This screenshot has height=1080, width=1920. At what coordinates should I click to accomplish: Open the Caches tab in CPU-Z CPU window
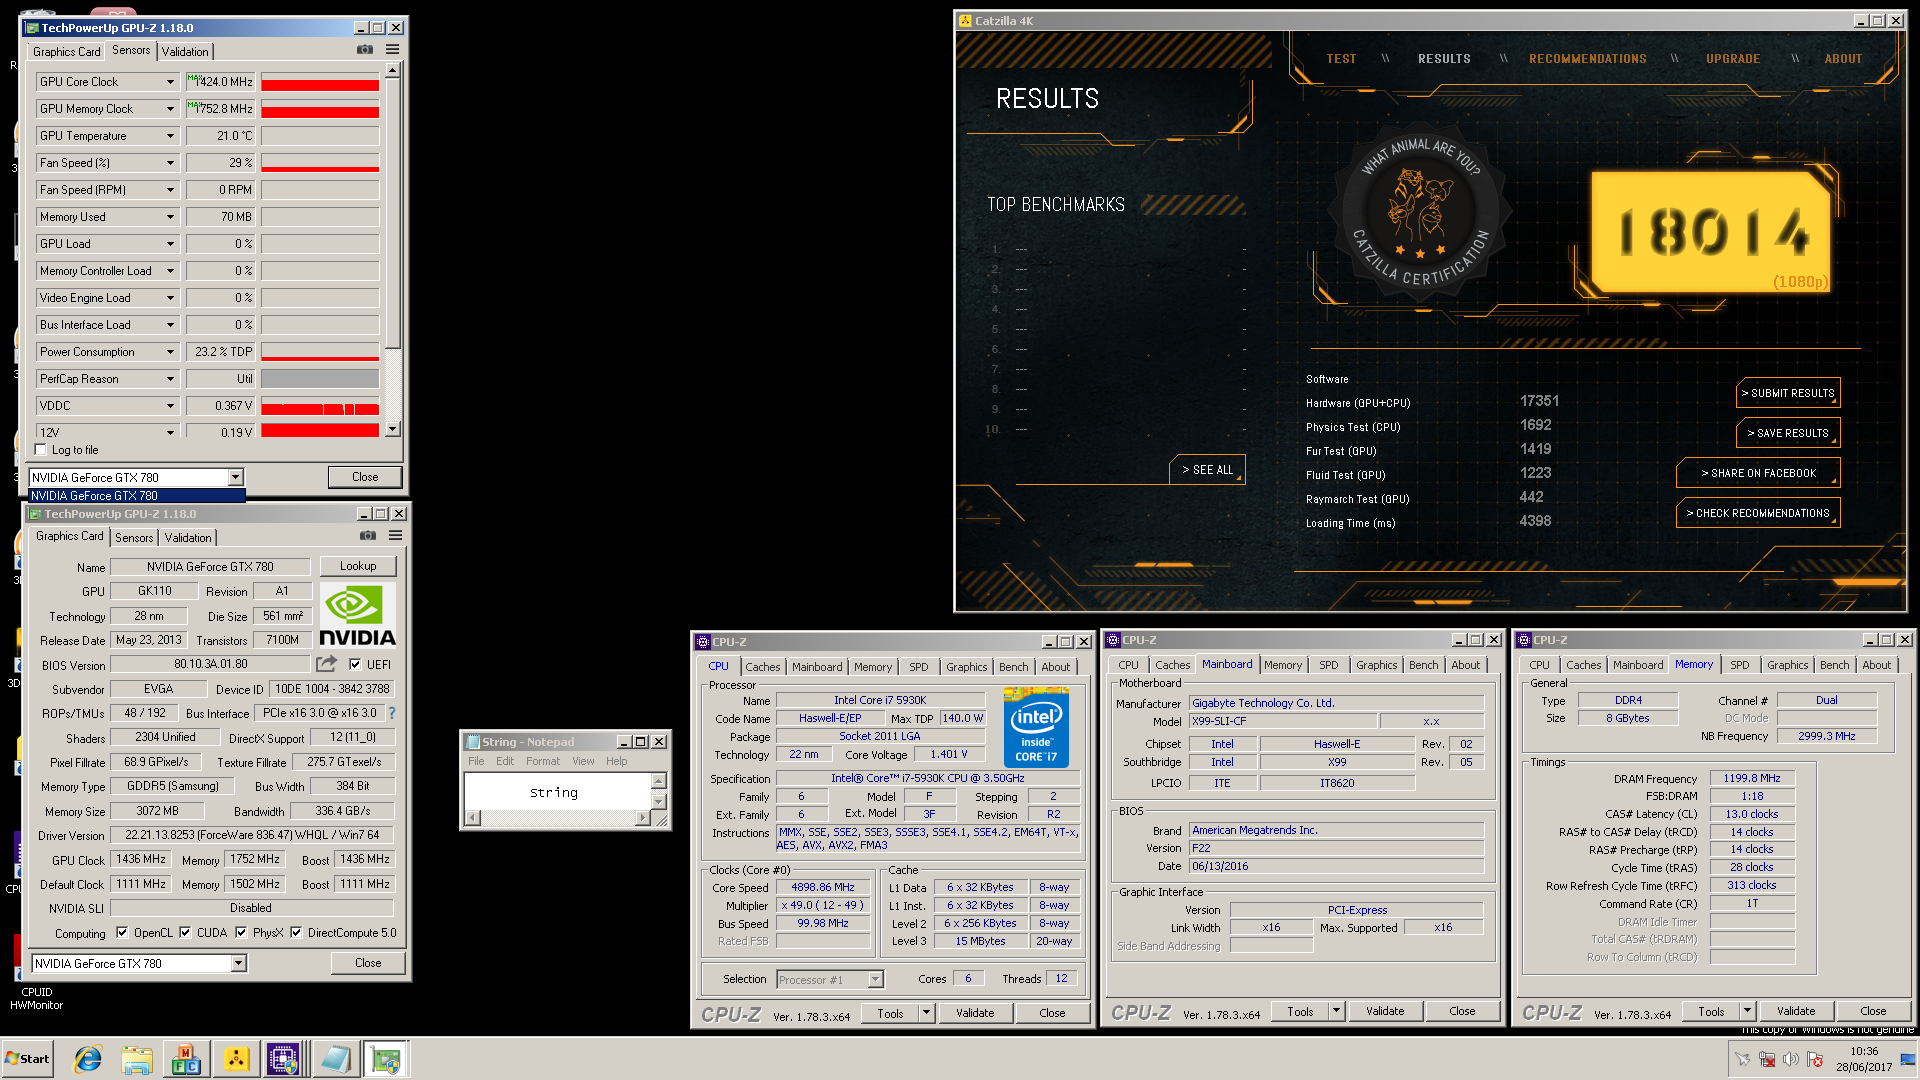click(762, 666)
